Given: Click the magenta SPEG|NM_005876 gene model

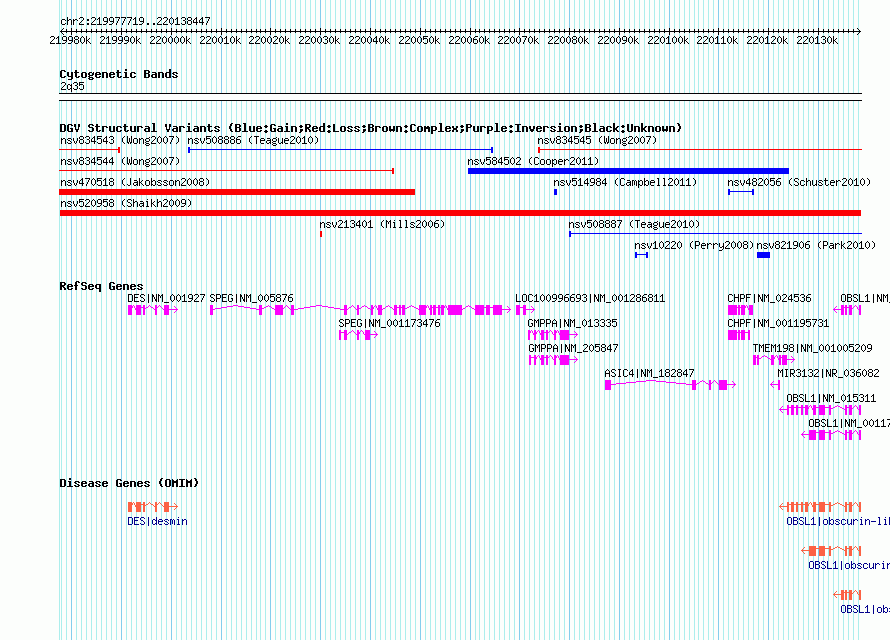Looking at the screenshot, I should click(x=360, y=310).
